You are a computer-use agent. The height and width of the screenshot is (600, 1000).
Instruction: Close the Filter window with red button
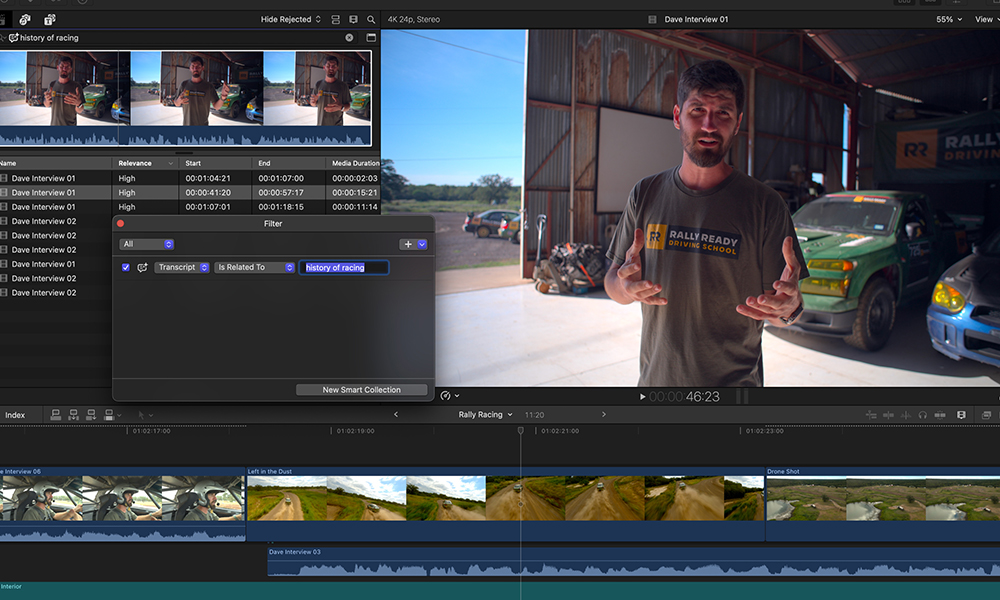pyautogui.click(x=121, y=224)
